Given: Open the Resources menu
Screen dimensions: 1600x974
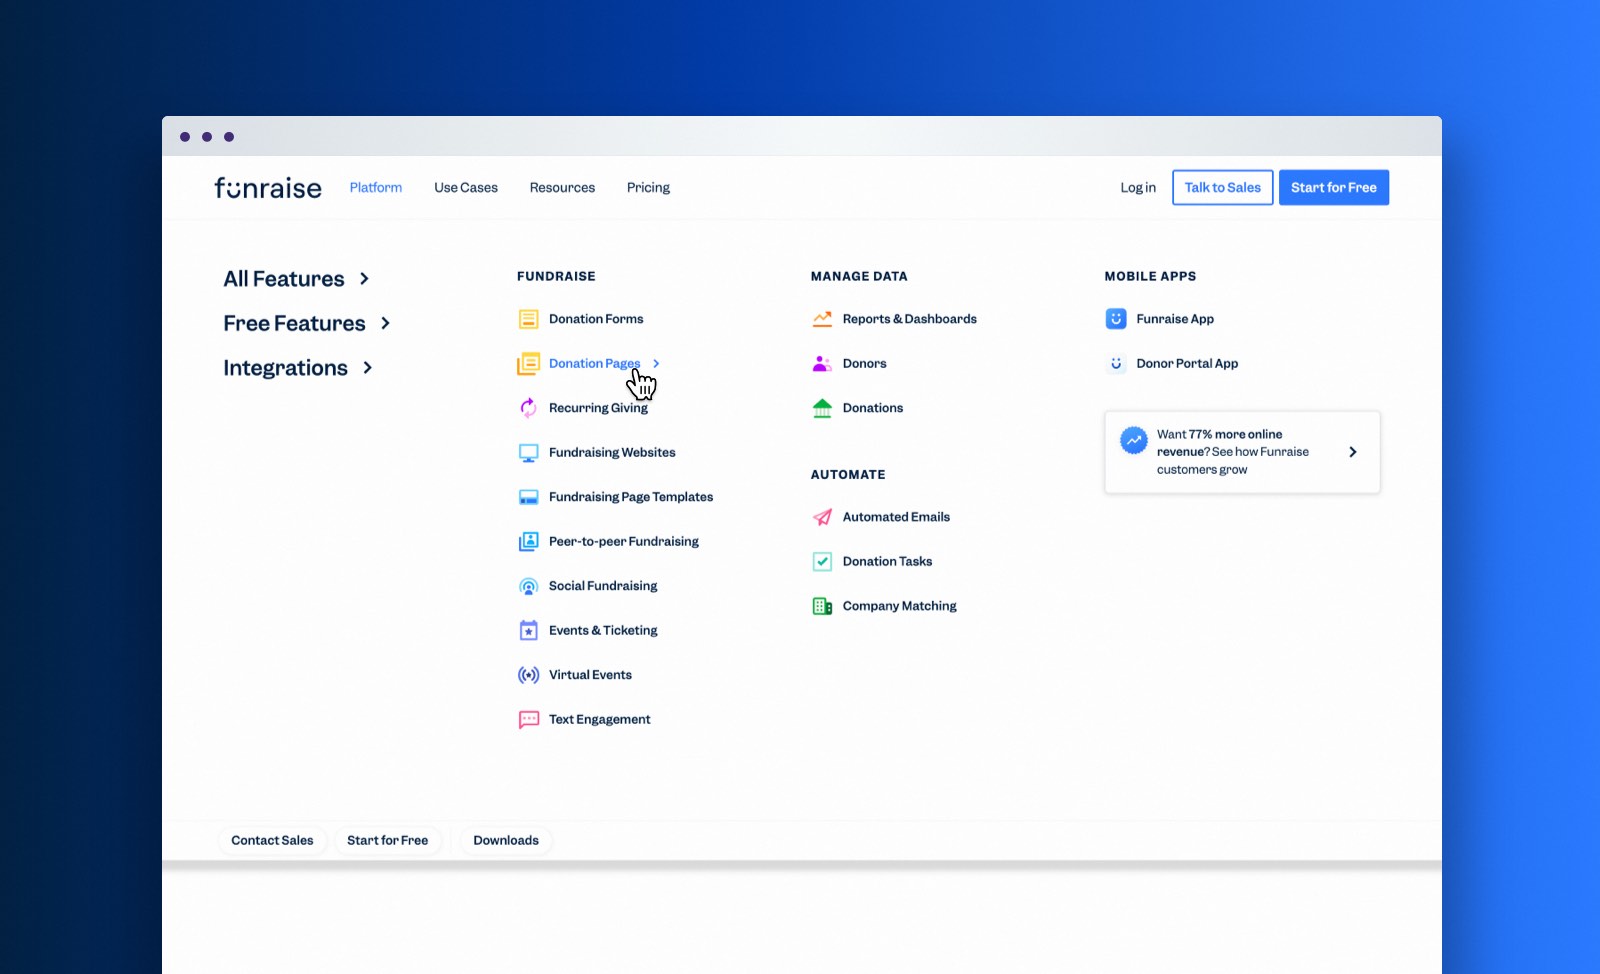Looking at the screenshot, I should click(x=562, y=188).
